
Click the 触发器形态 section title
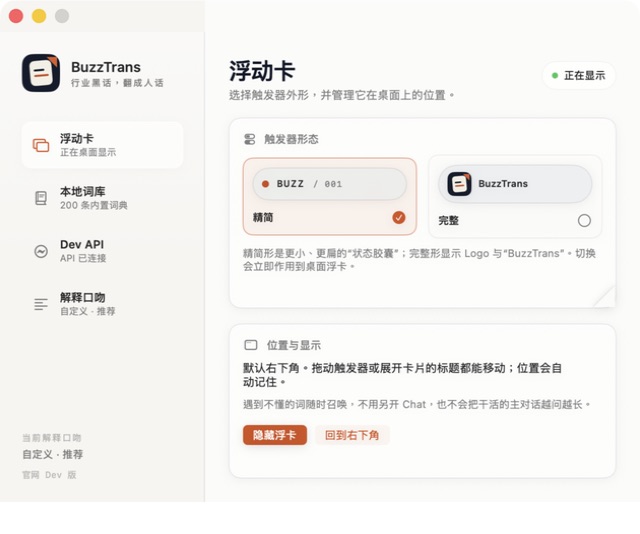291,139
